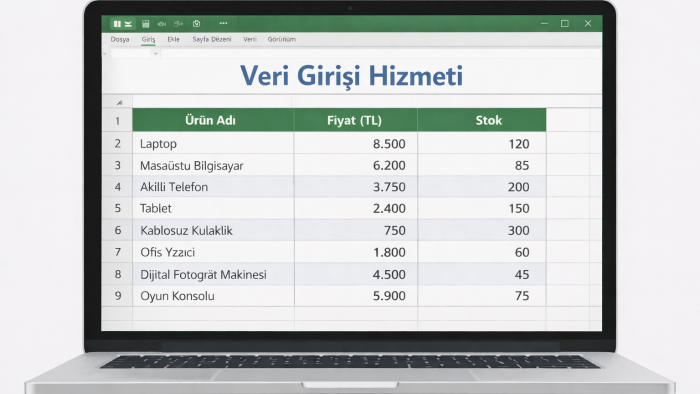700x394 pixels.
Task: Select row header 7
Action: (117, 252)
